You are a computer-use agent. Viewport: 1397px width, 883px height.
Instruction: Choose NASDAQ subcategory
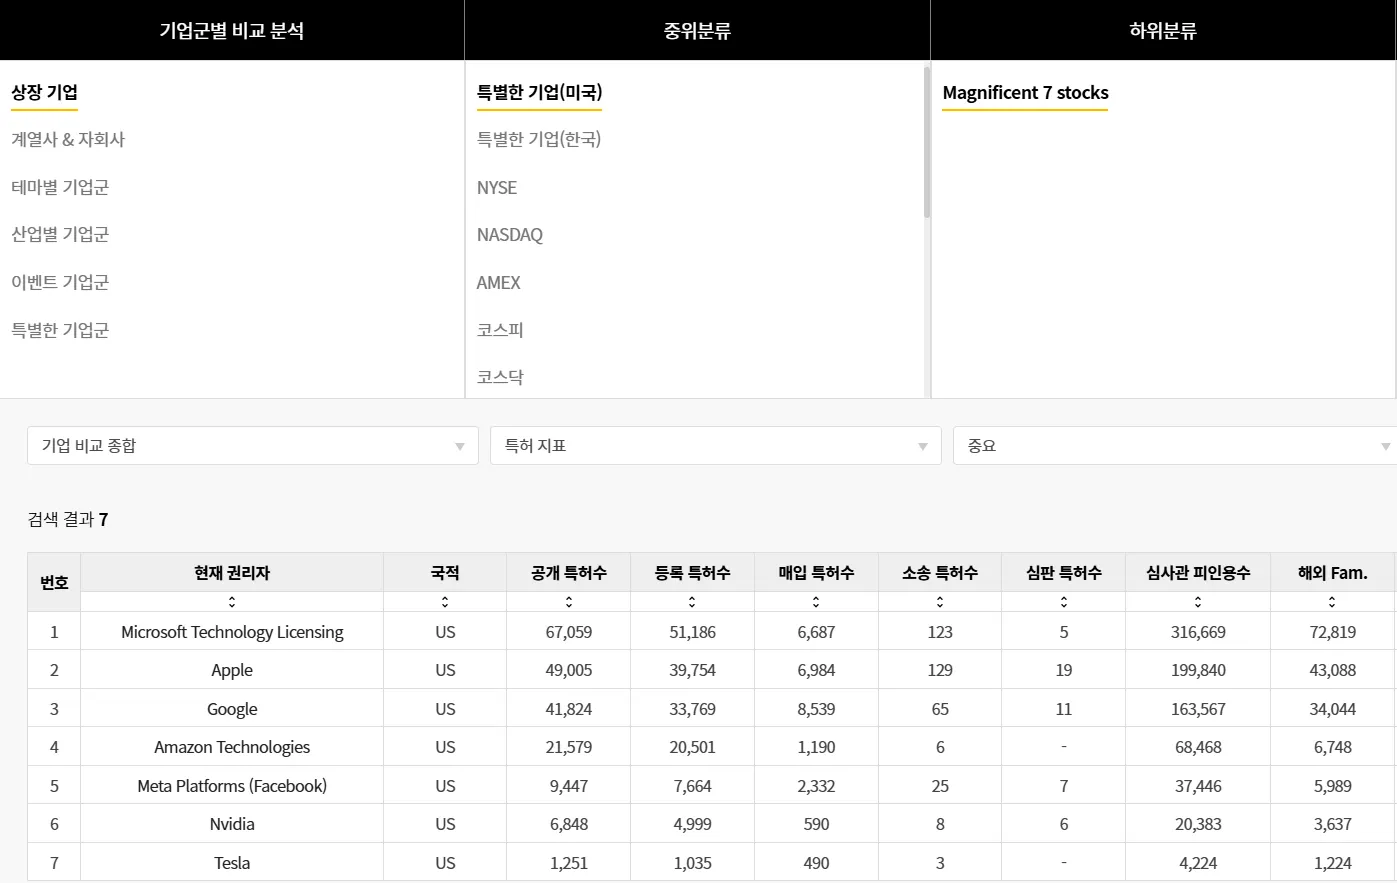[x=510, y=235]
